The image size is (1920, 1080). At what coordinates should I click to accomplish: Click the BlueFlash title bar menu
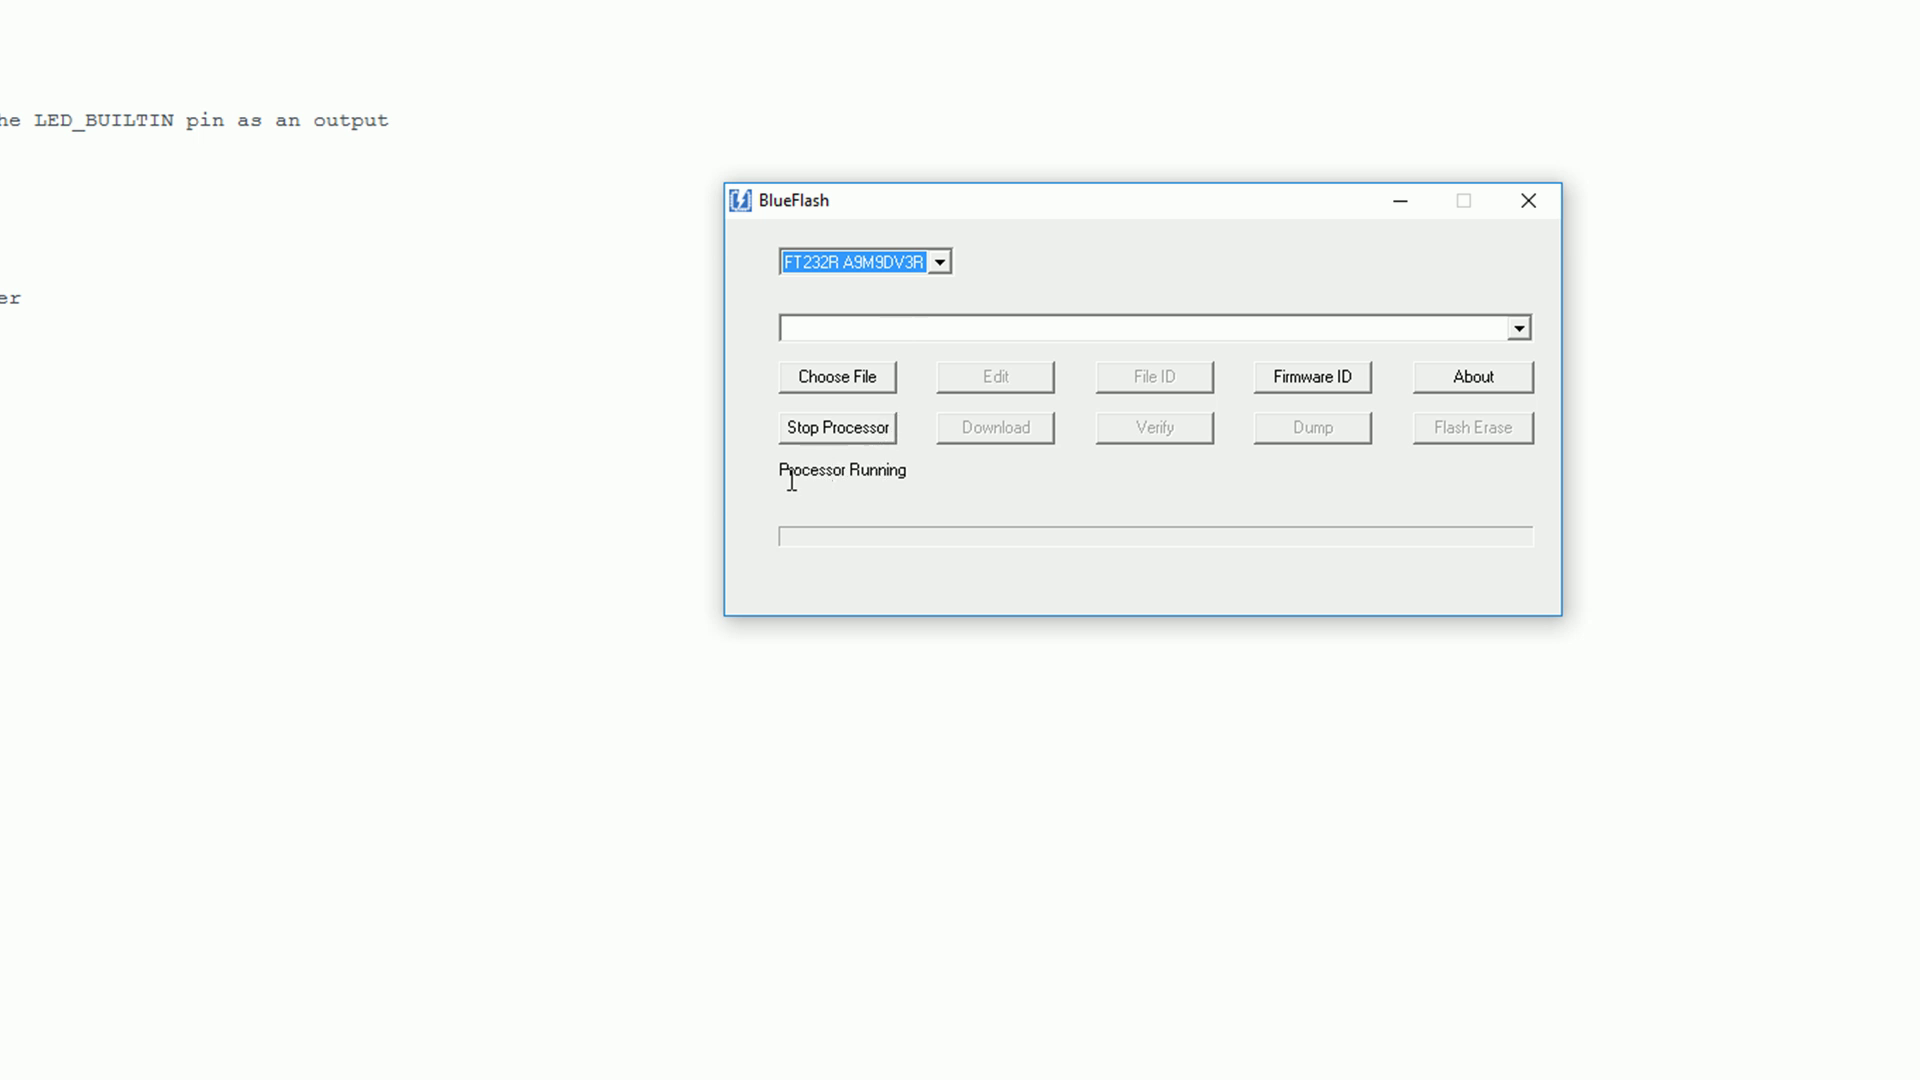[x=740, y=199]
